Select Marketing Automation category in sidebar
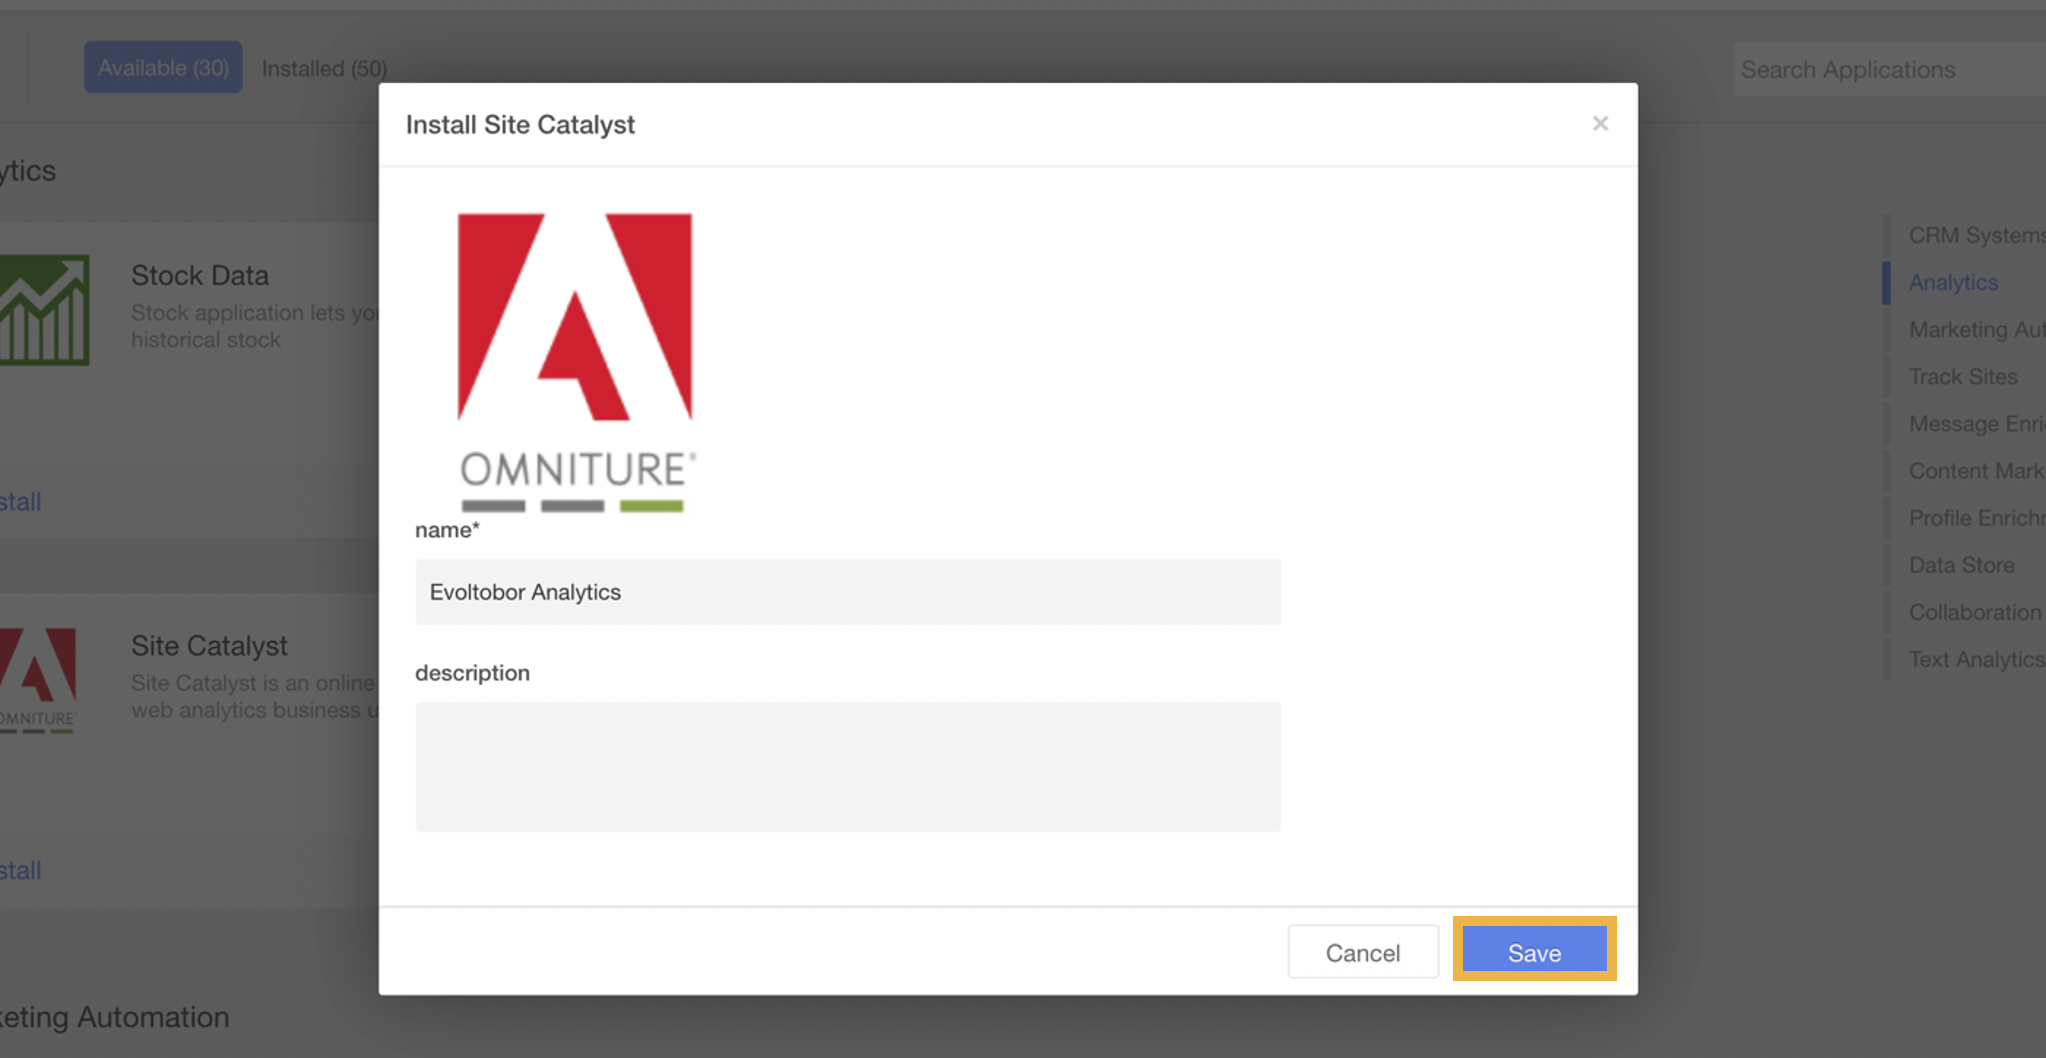2046x1058 pixels. (x=1976, y=329)
